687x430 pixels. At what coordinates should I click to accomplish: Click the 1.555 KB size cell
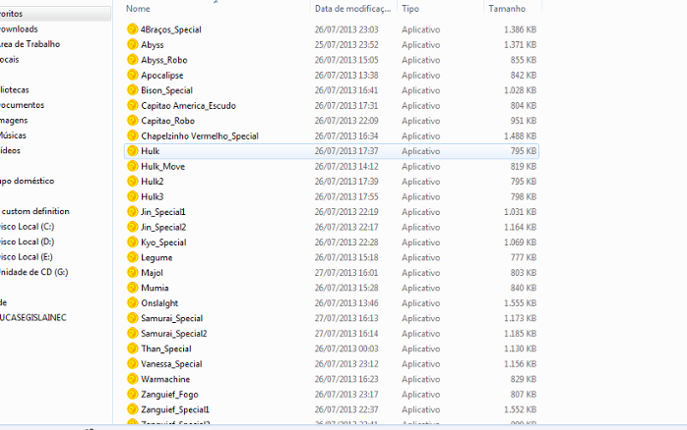point(520,303)
